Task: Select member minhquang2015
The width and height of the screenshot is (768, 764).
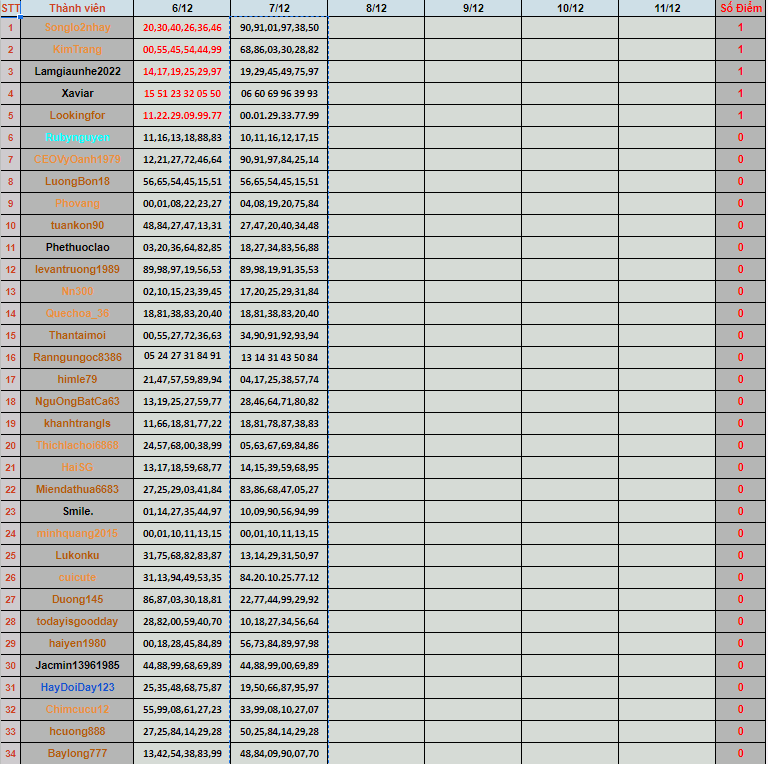Action: coord(77,533)
